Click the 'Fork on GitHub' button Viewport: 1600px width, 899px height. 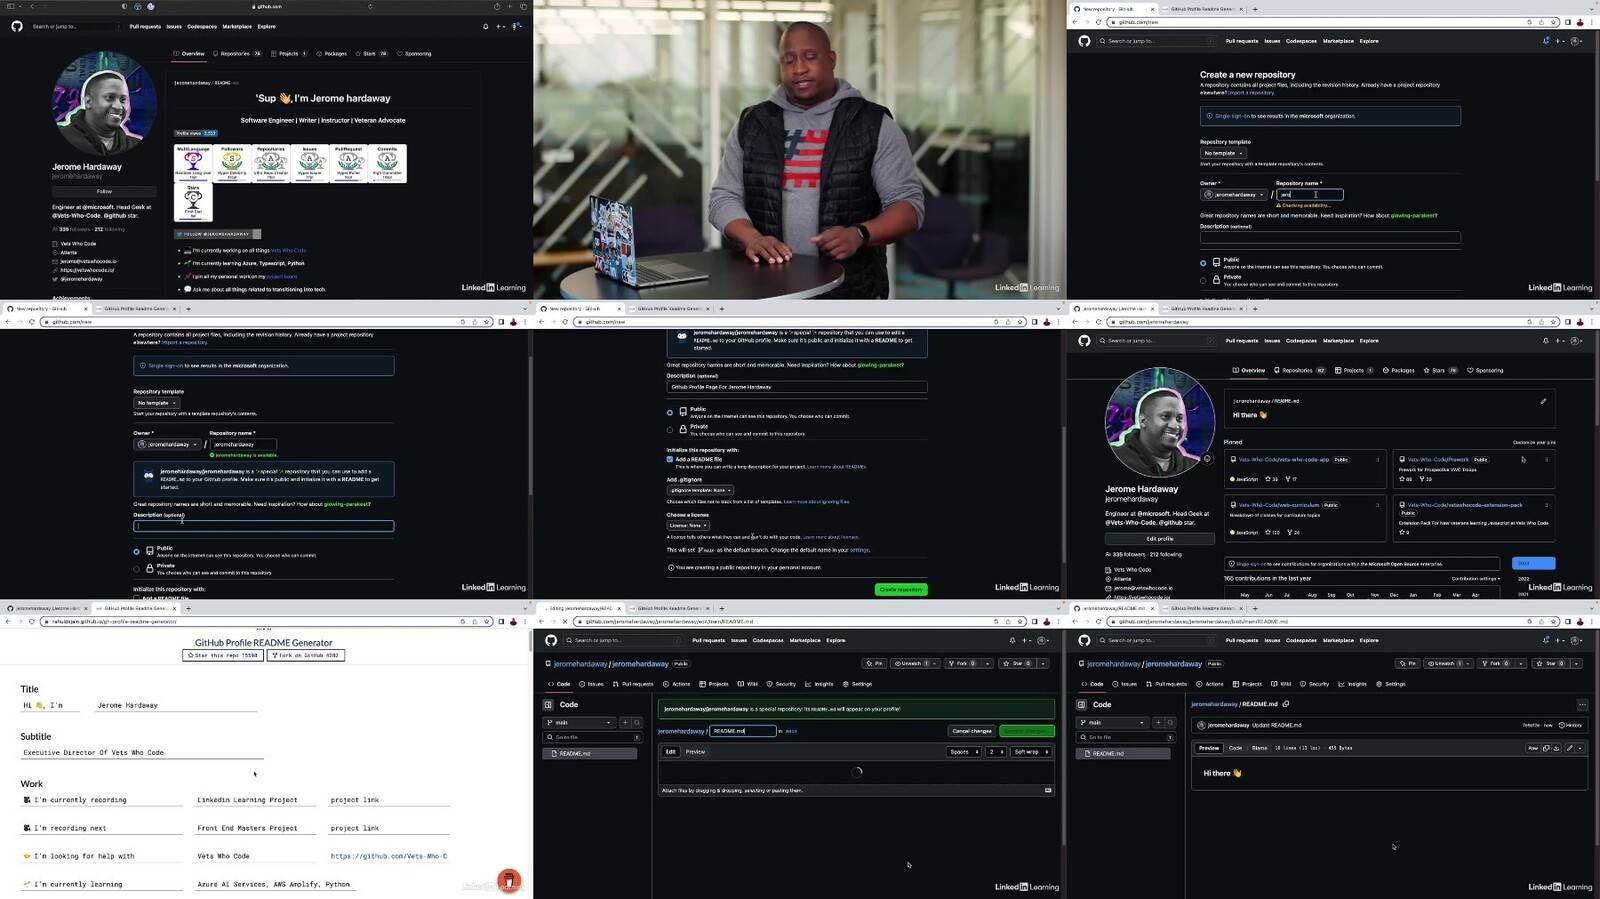pos(306,655)
